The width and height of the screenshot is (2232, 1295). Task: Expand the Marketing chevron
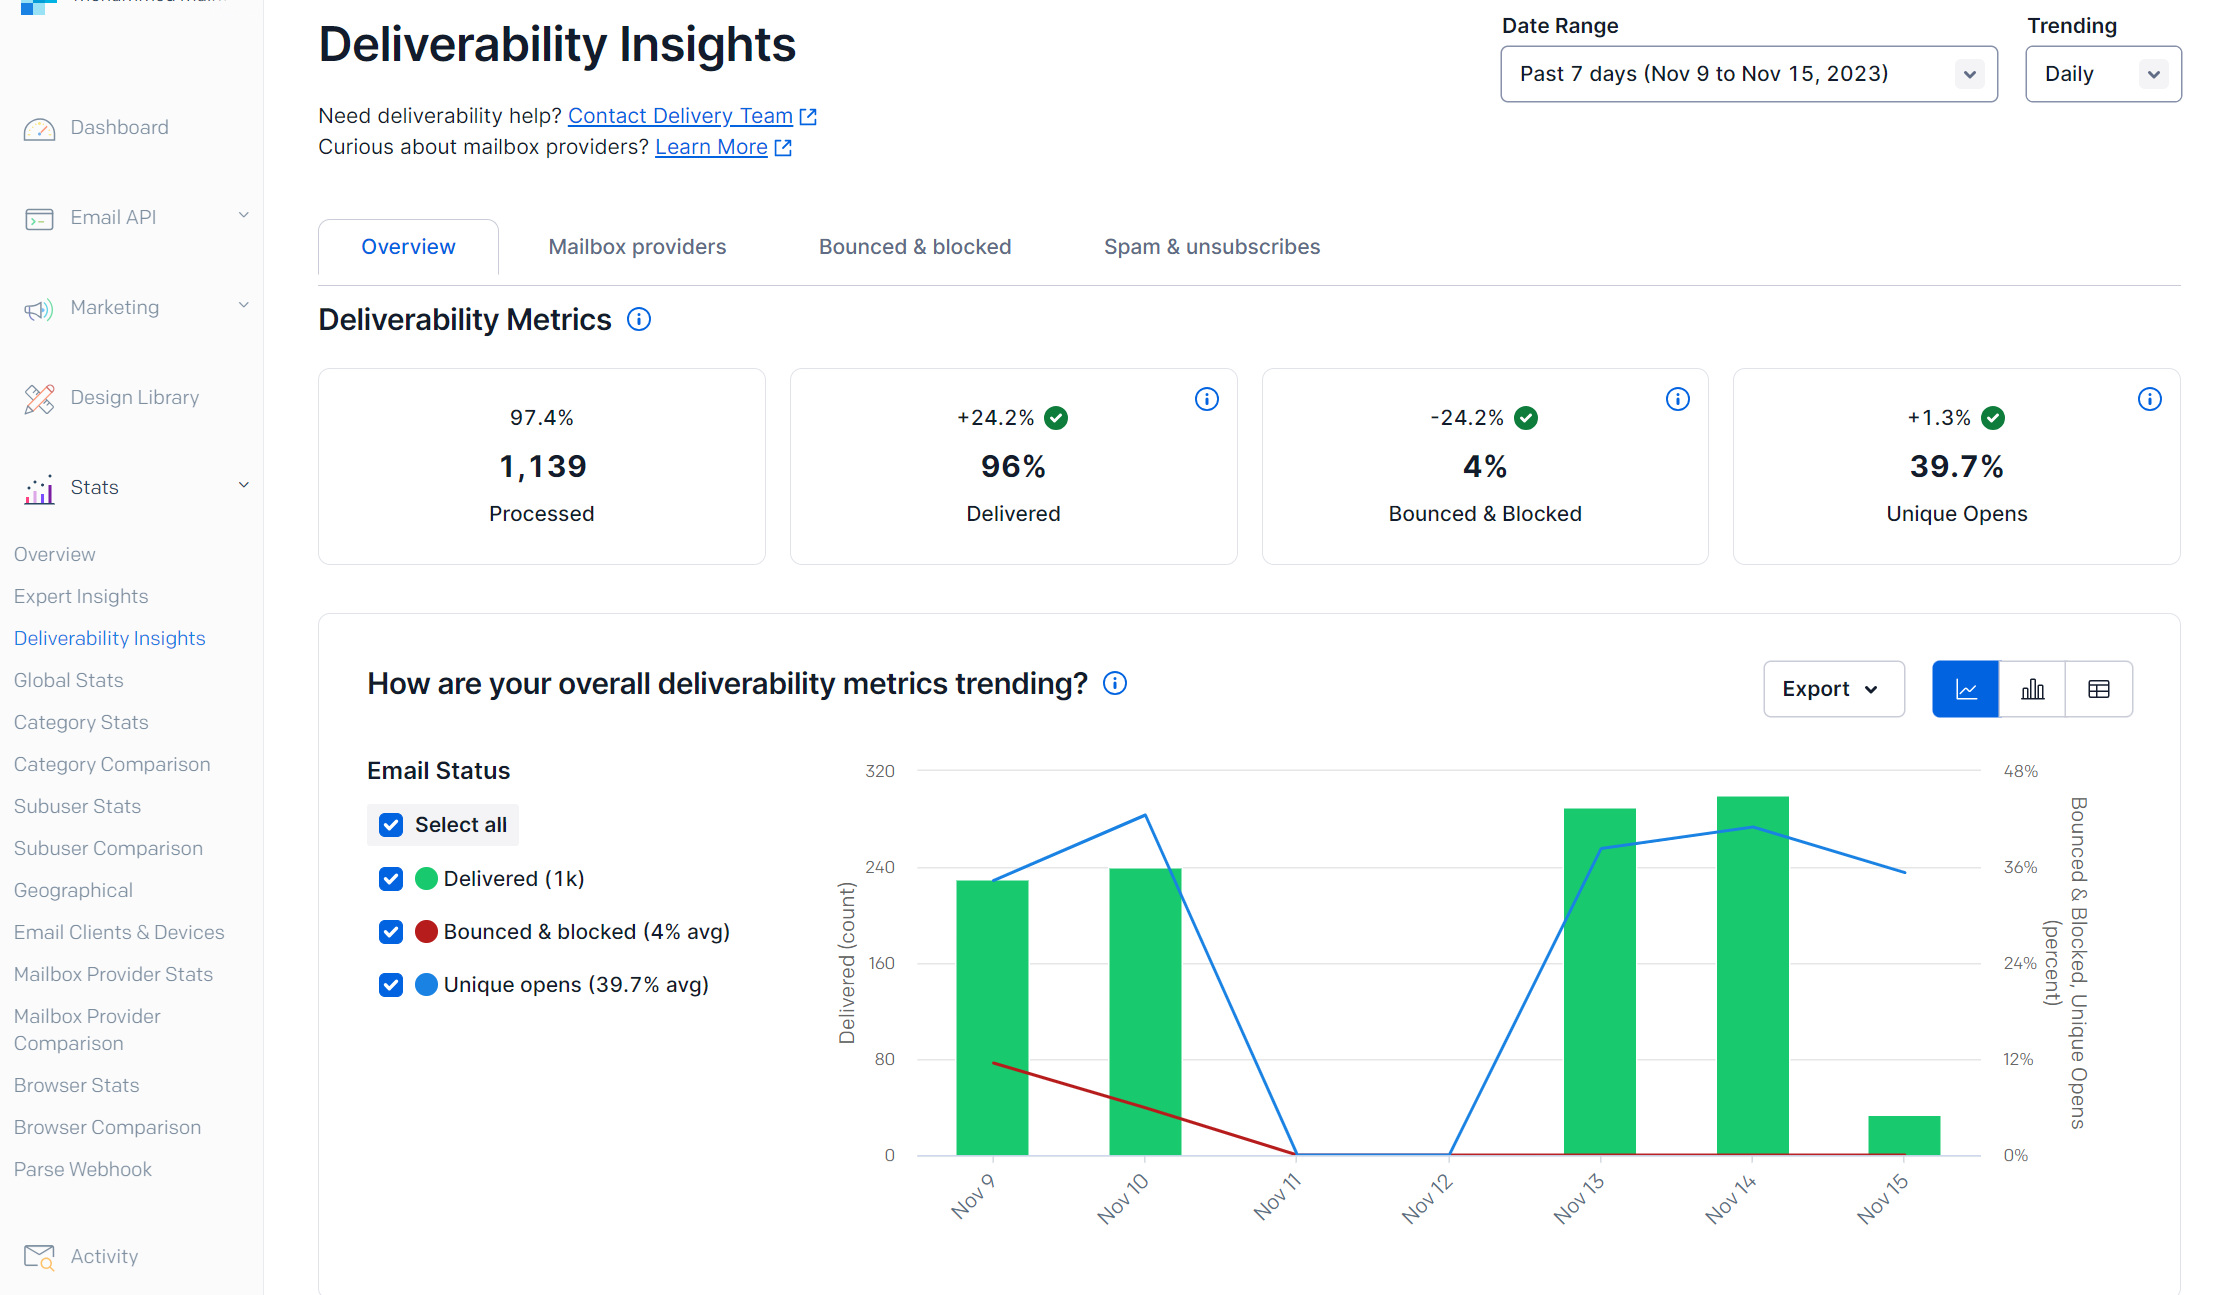coord(243,306)
